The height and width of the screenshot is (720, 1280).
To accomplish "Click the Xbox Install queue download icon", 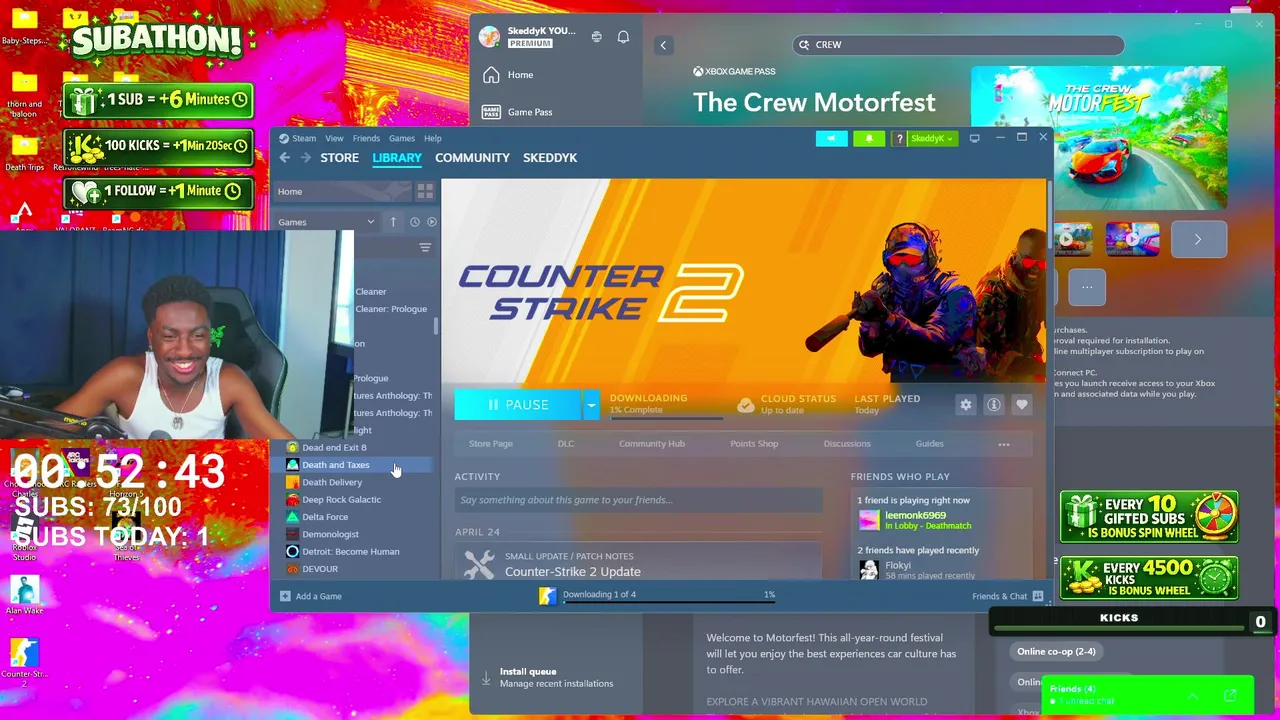I will [x=486, y=677].
